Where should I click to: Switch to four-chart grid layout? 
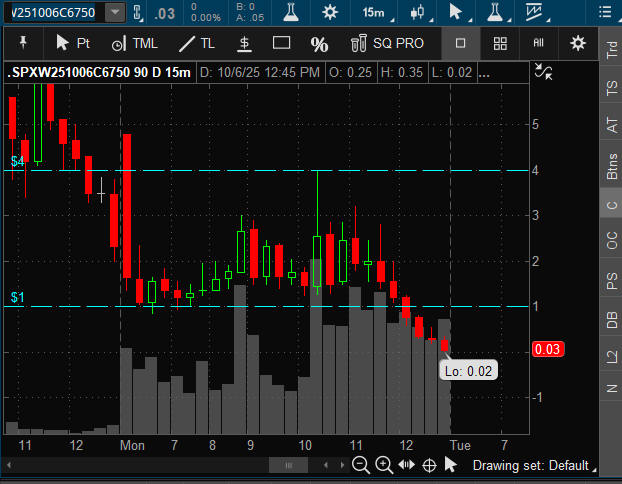[500, 43]
